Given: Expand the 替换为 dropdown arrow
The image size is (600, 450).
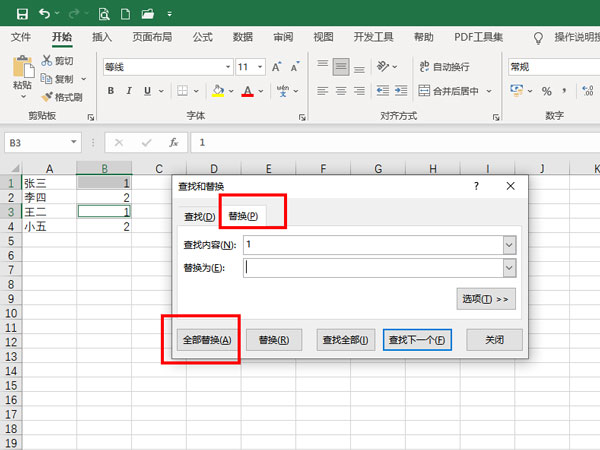Looking at the screenshot, I should [x=509, y=268].
